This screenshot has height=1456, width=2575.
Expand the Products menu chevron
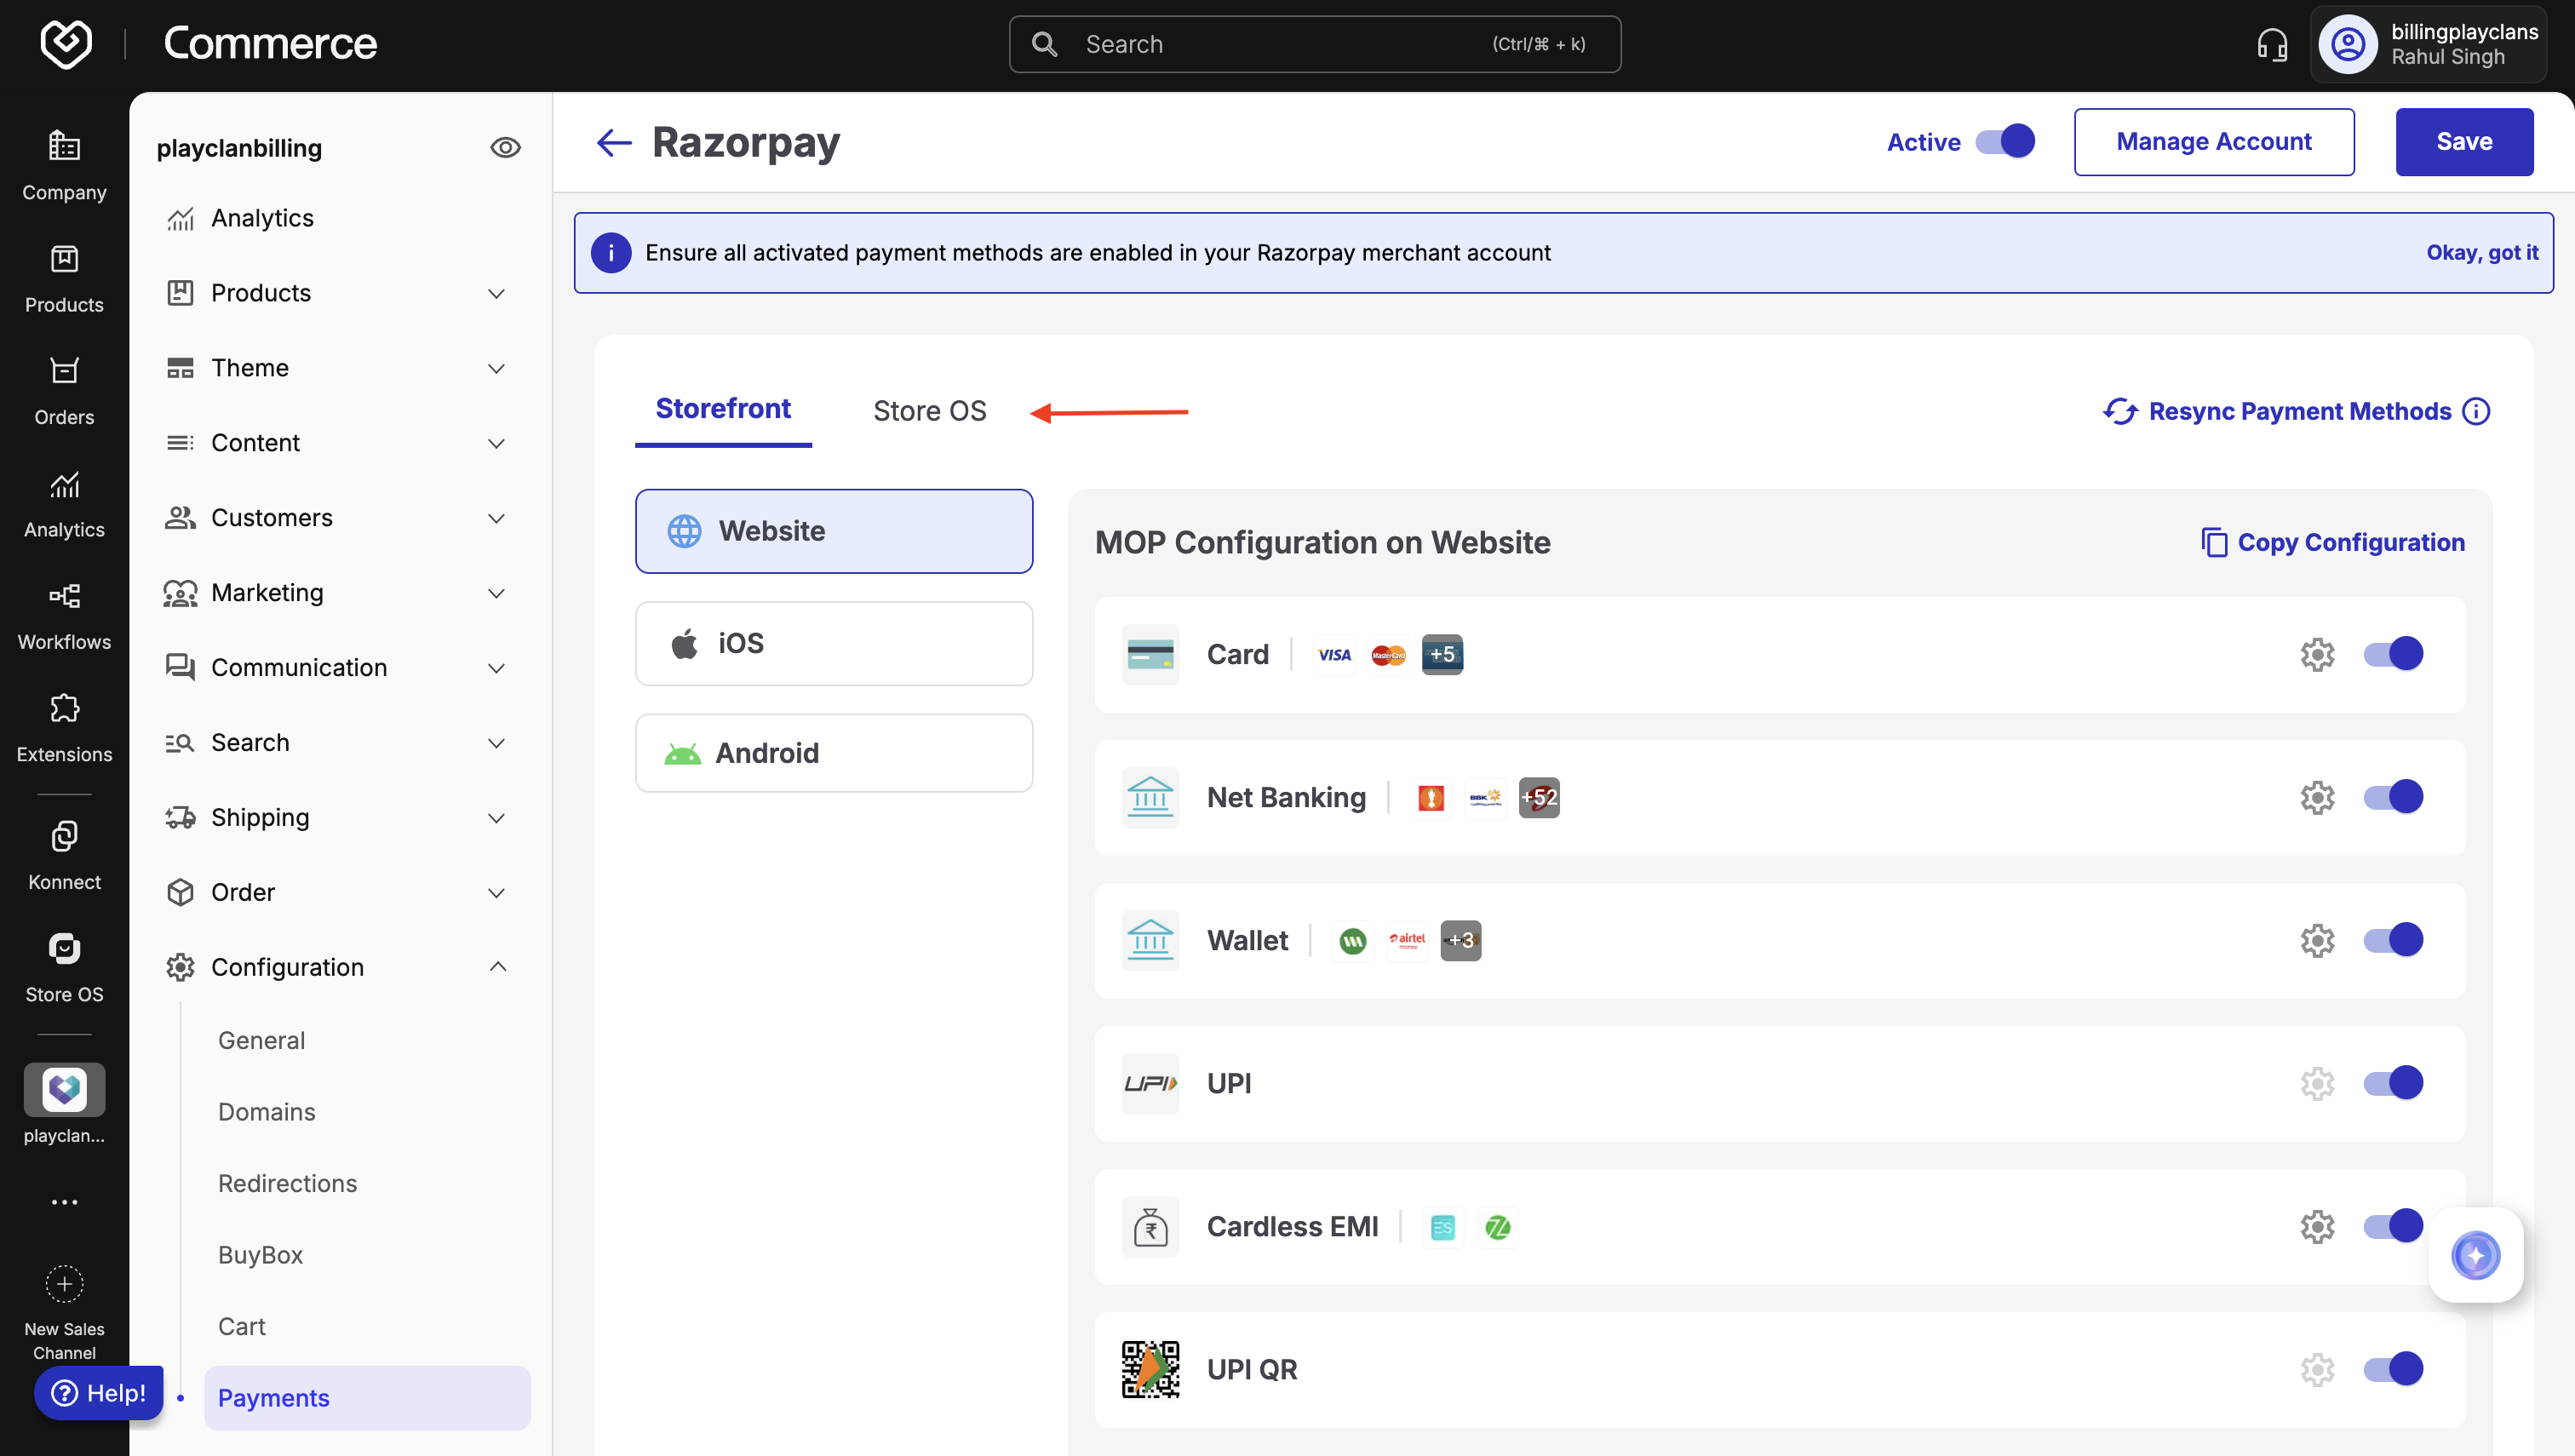[496, 293]
